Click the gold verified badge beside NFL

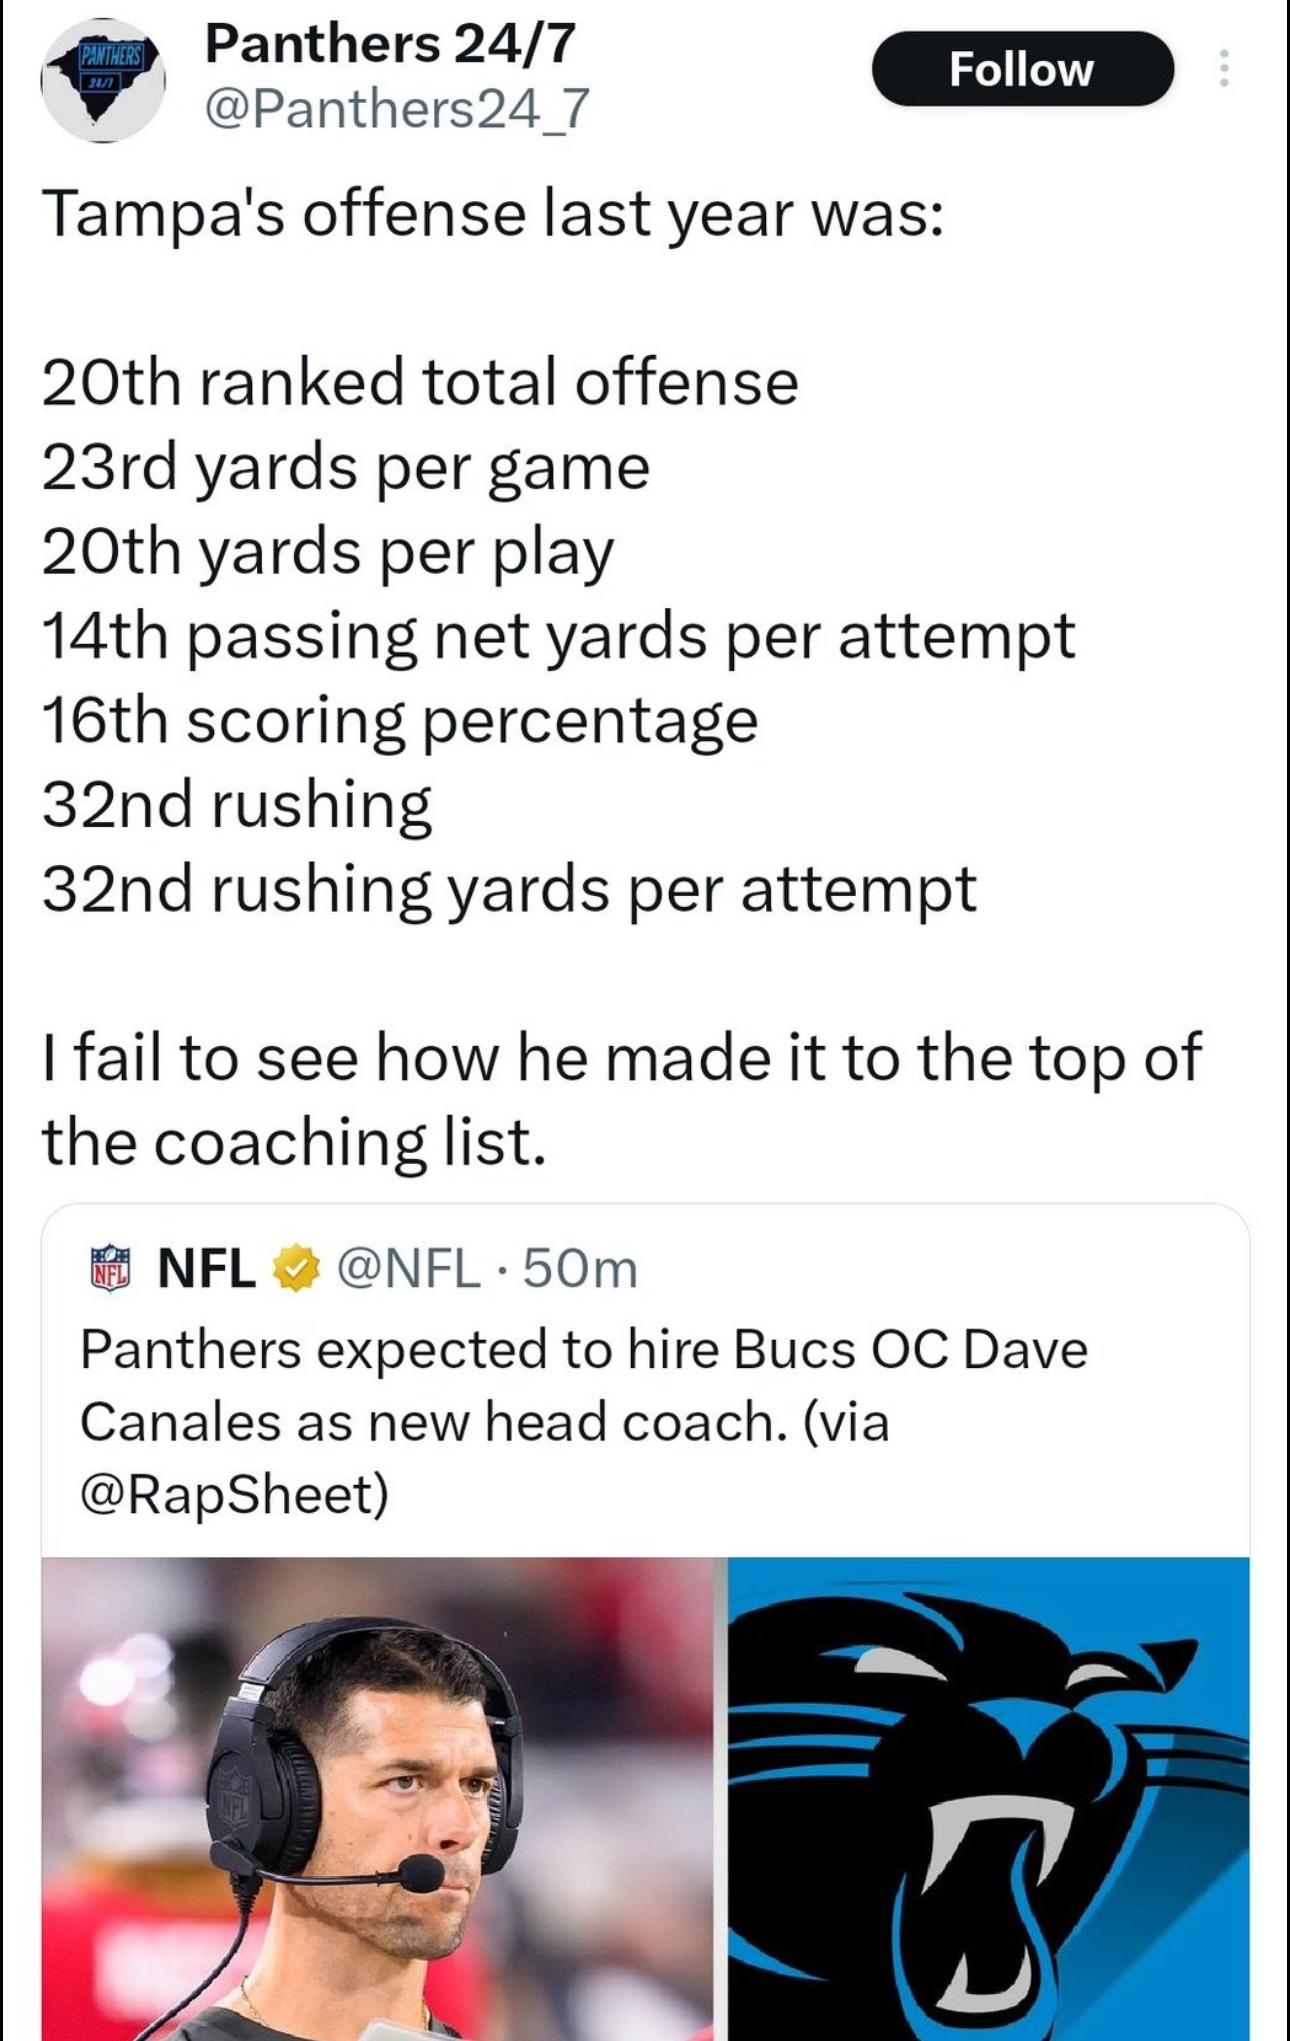click(295, 1269)
